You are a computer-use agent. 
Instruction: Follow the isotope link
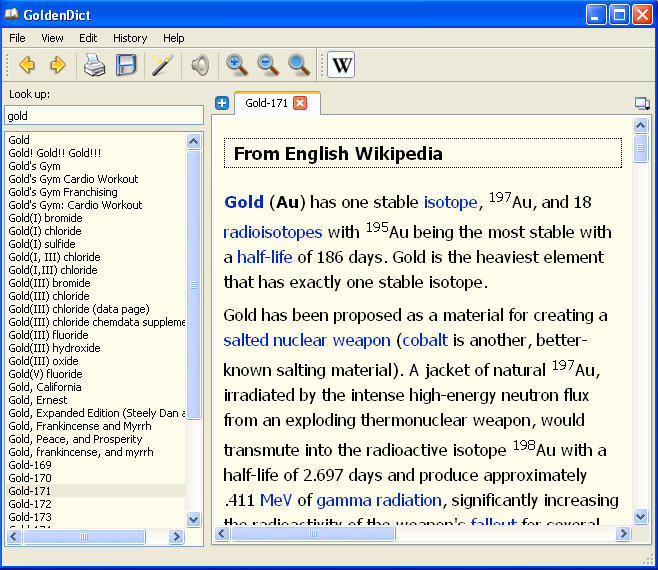[450, 202]
